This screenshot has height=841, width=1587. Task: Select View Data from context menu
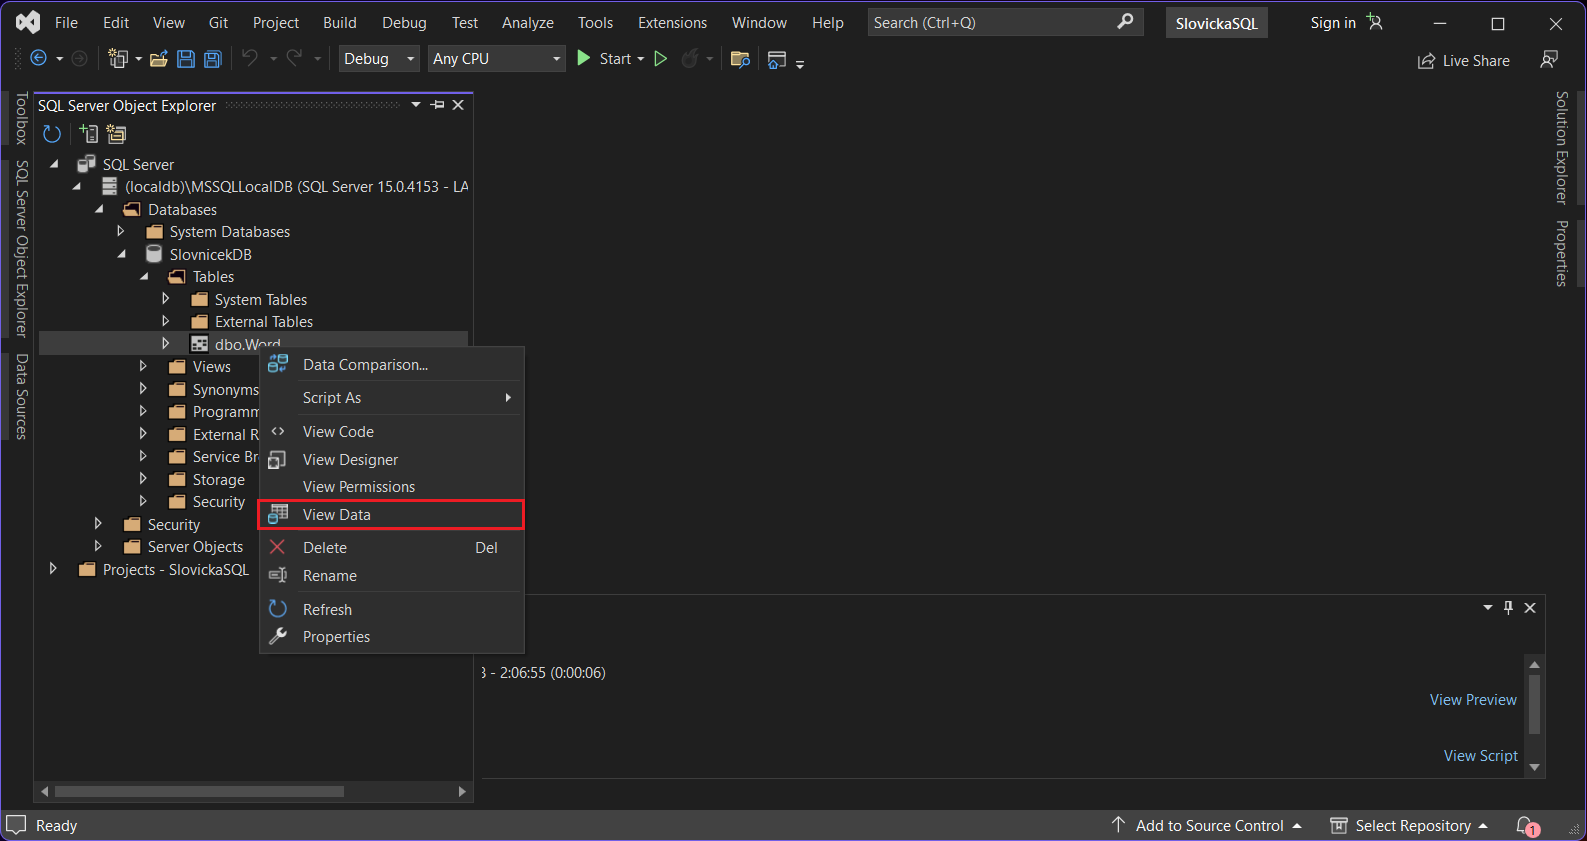tap(337, 514)
